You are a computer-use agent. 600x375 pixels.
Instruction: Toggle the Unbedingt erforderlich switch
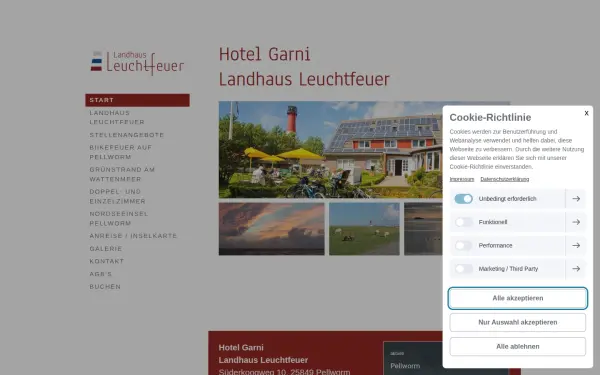[x=463, y=199]
